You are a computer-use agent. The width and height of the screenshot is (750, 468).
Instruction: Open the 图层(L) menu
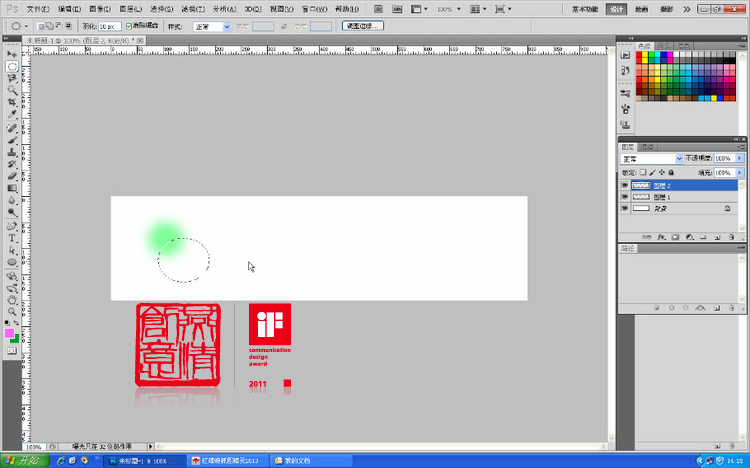131,9
